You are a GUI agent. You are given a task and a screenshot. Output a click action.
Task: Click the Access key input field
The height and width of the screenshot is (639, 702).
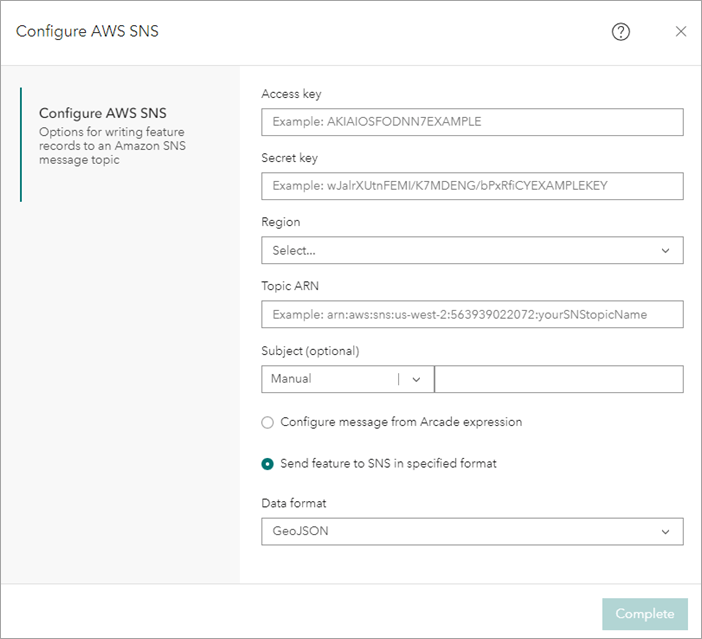pos(472,122)
